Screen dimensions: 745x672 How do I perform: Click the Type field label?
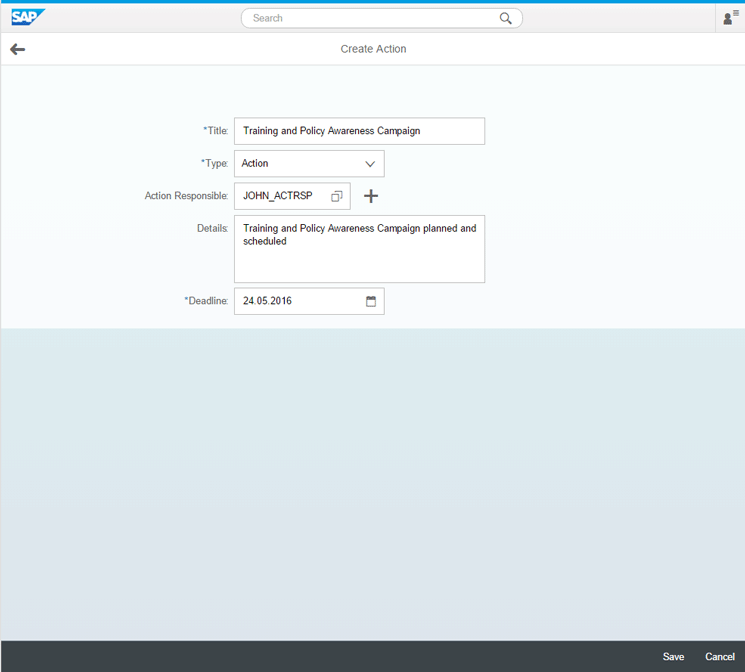click(214, 163)
